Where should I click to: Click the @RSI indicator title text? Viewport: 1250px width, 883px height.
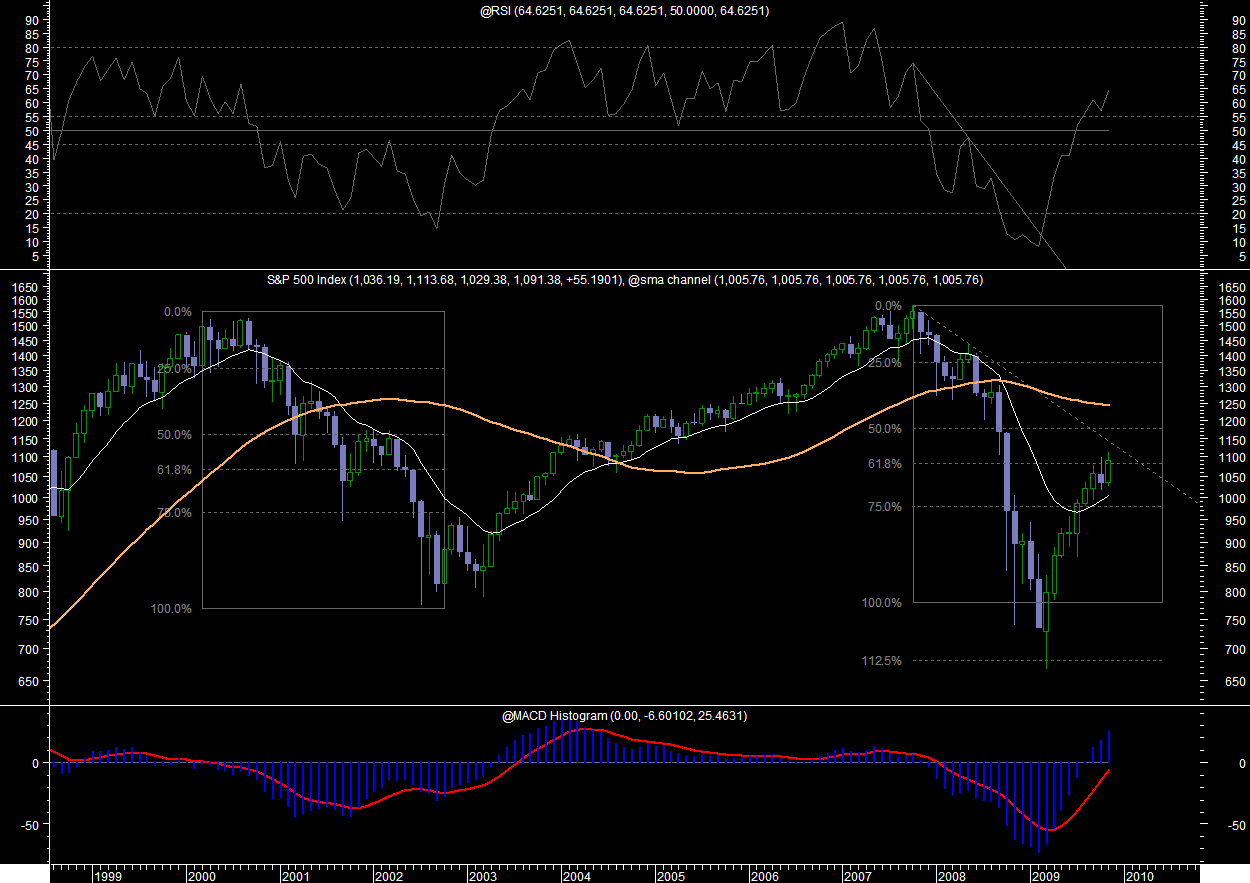click(x=625, y=10)
